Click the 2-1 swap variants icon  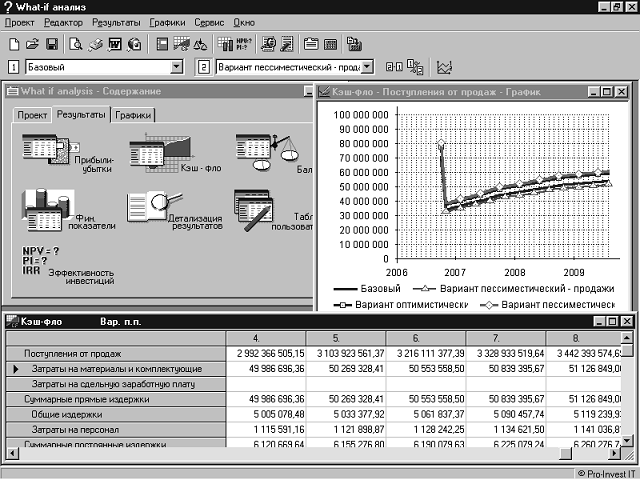[x=394, y=67]
